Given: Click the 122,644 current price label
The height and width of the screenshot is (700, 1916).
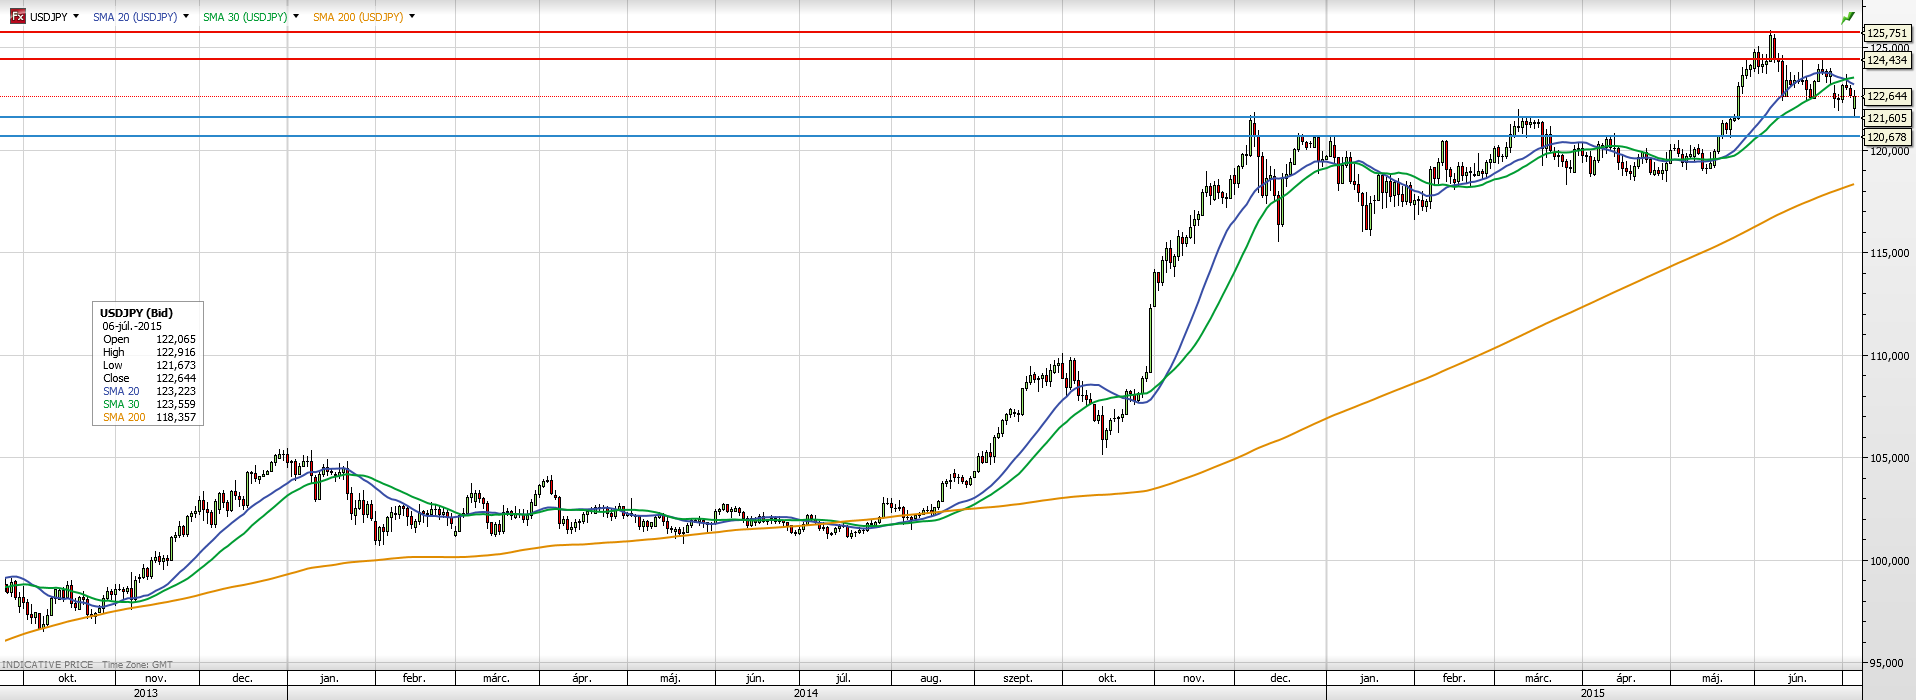Looking at the screenshot, I should [1887, 97].
